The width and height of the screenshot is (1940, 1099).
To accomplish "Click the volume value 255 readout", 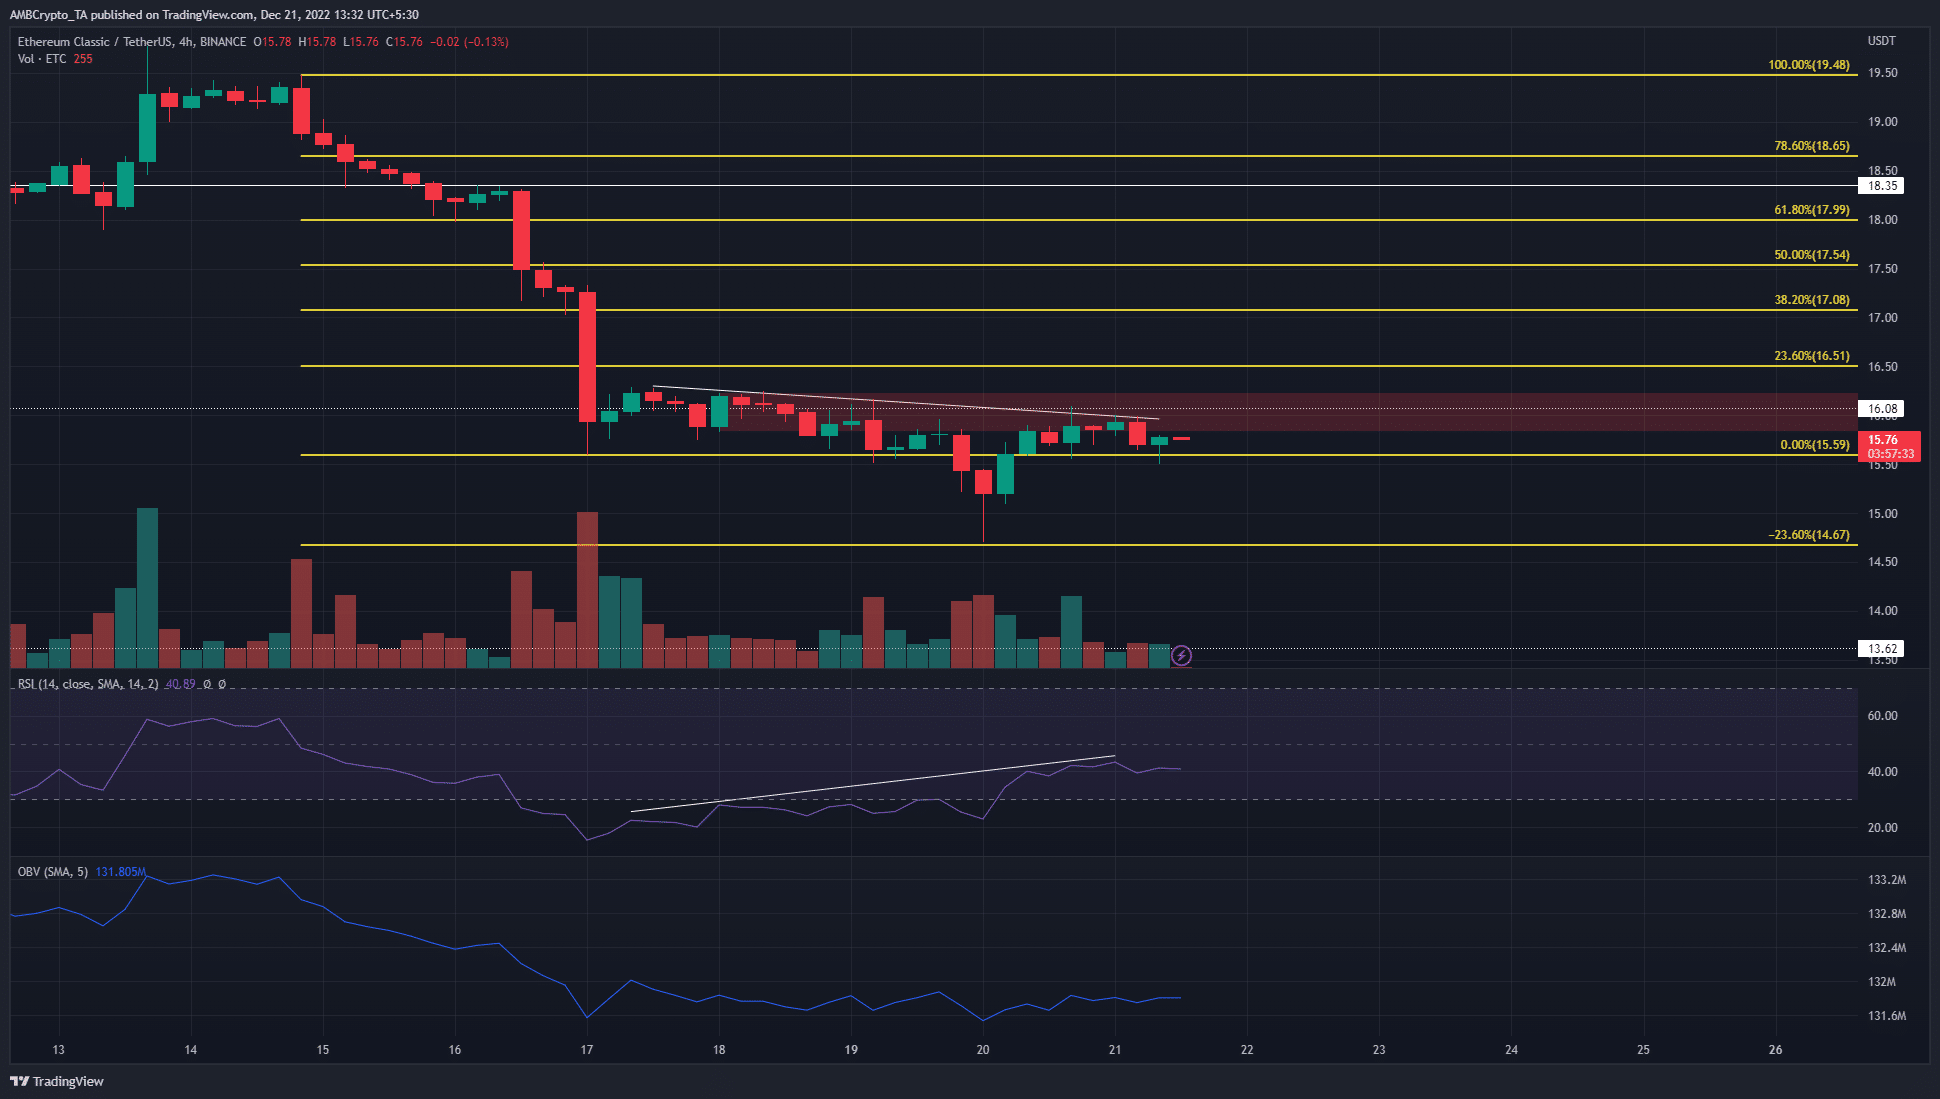I will 83,59.
